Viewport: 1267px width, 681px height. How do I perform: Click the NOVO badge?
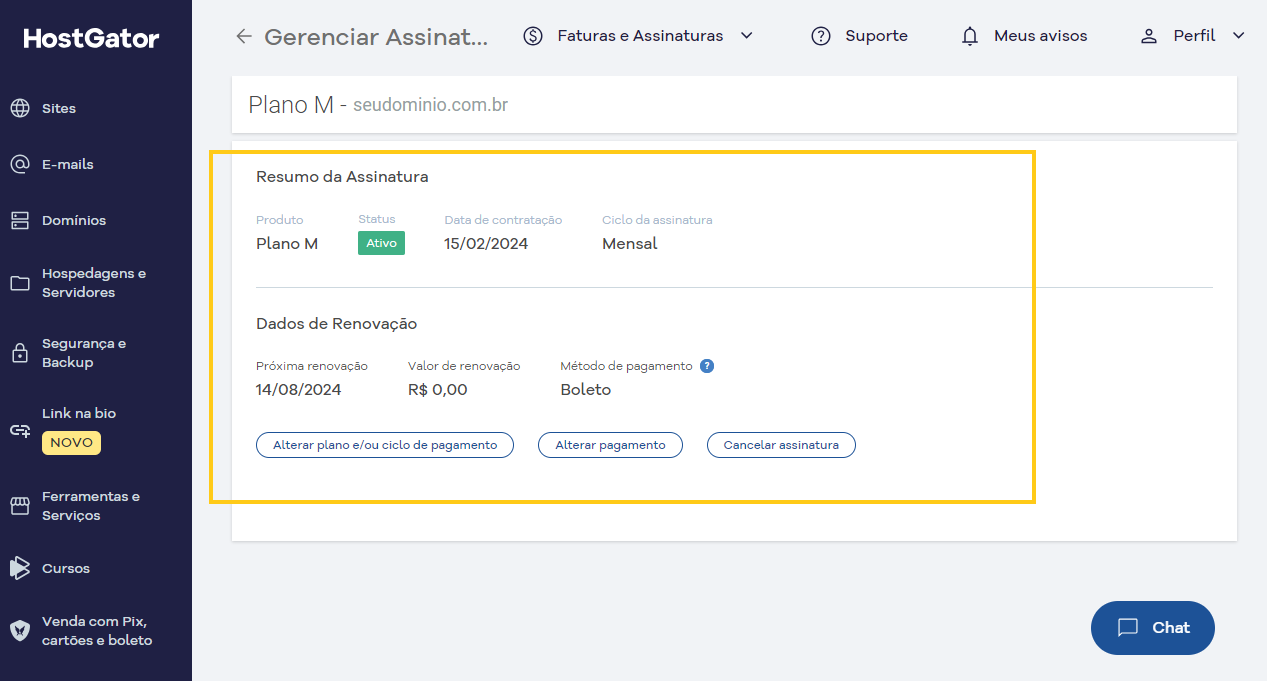pyautogui.click(x=71, y=442)
